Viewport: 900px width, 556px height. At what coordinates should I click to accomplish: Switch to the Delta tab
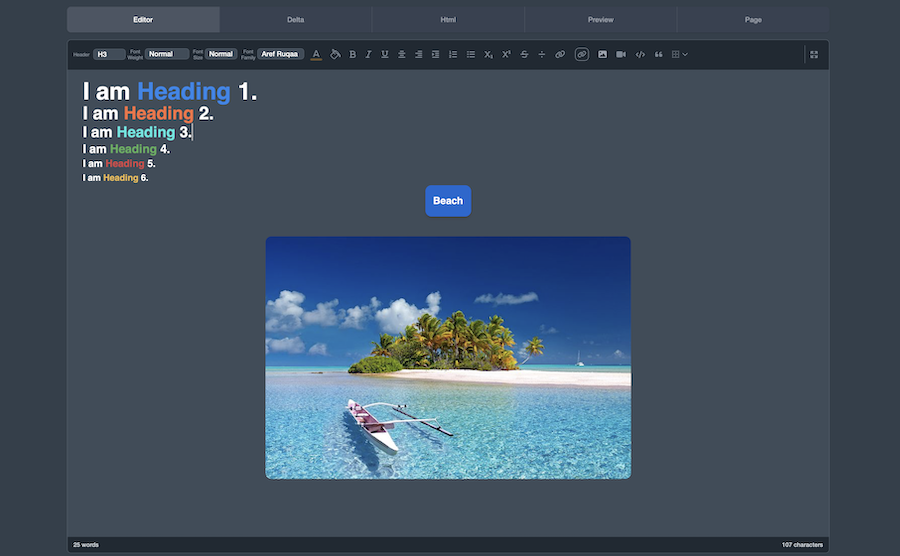[296, 19]
